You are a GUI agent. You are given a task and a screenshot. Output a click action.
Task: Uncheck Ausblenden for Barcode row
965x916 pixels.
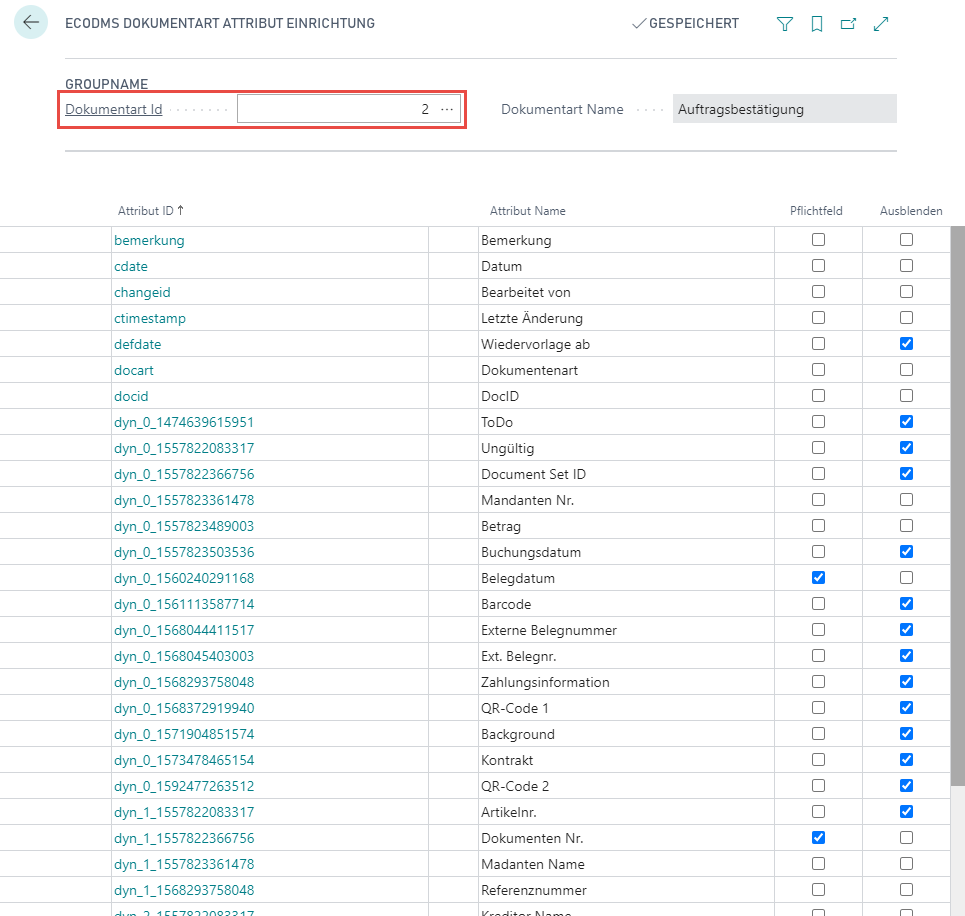(906, 603)
